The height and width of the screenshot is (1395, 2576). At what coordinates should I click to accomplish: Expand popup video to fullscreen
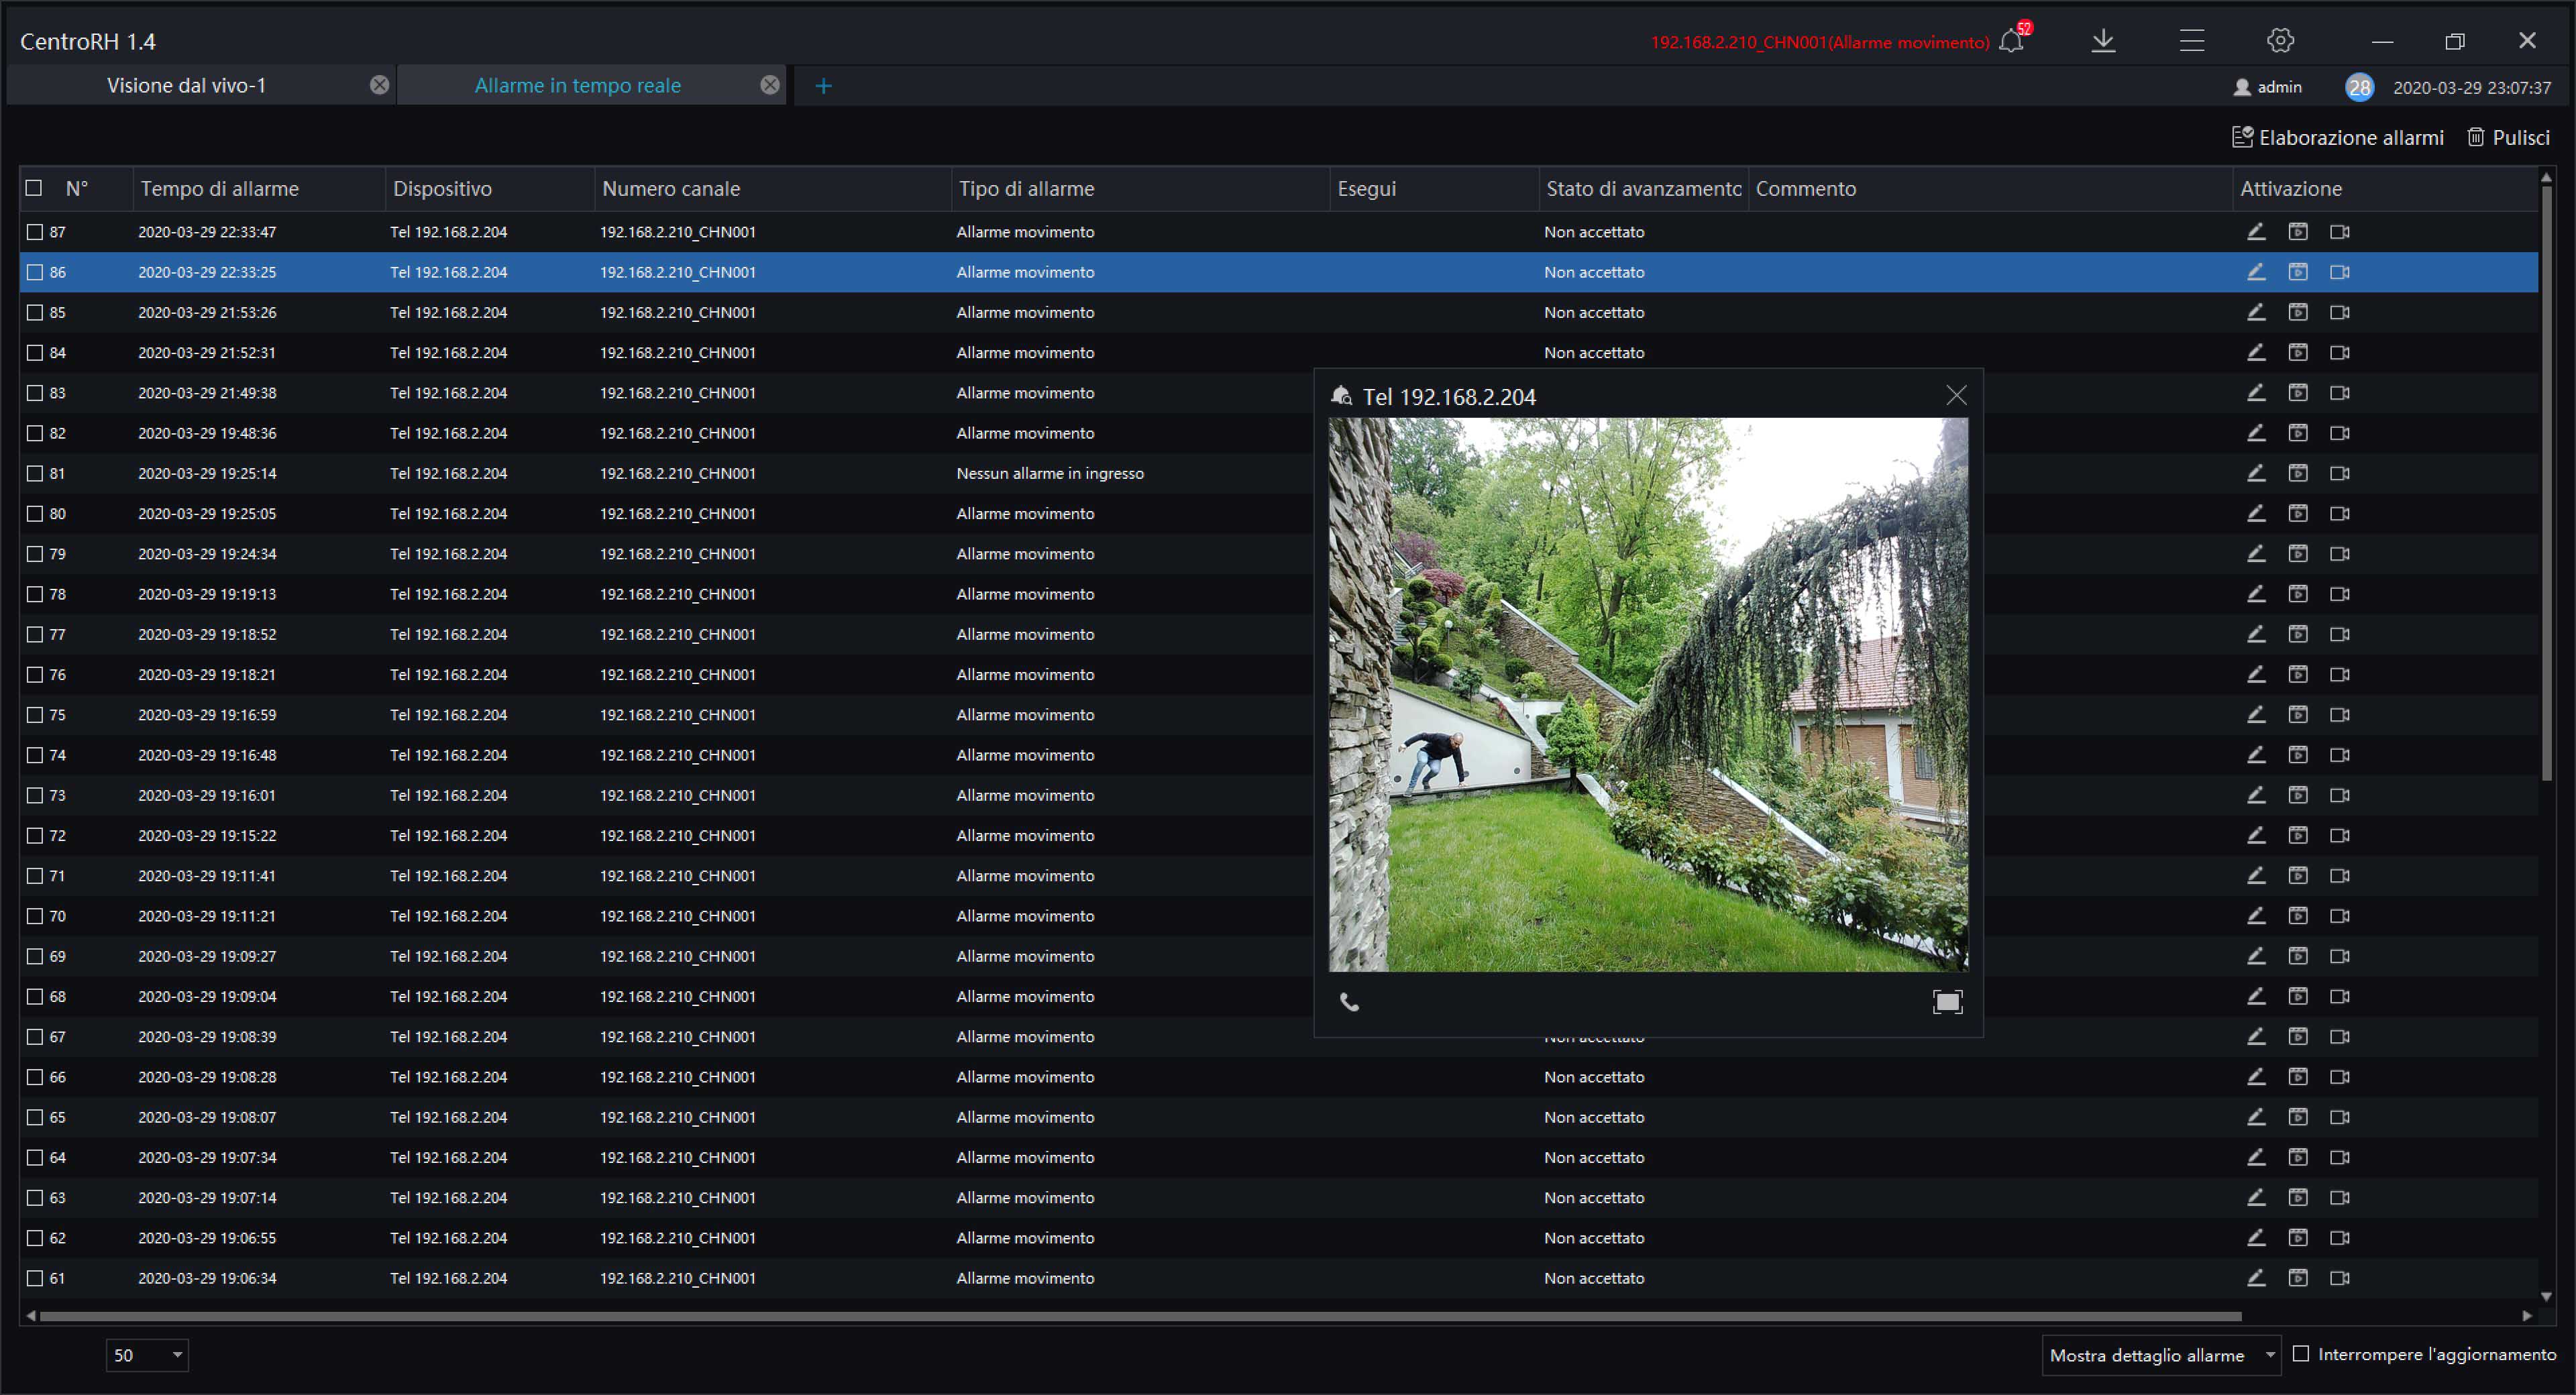pos(1947,1002)
